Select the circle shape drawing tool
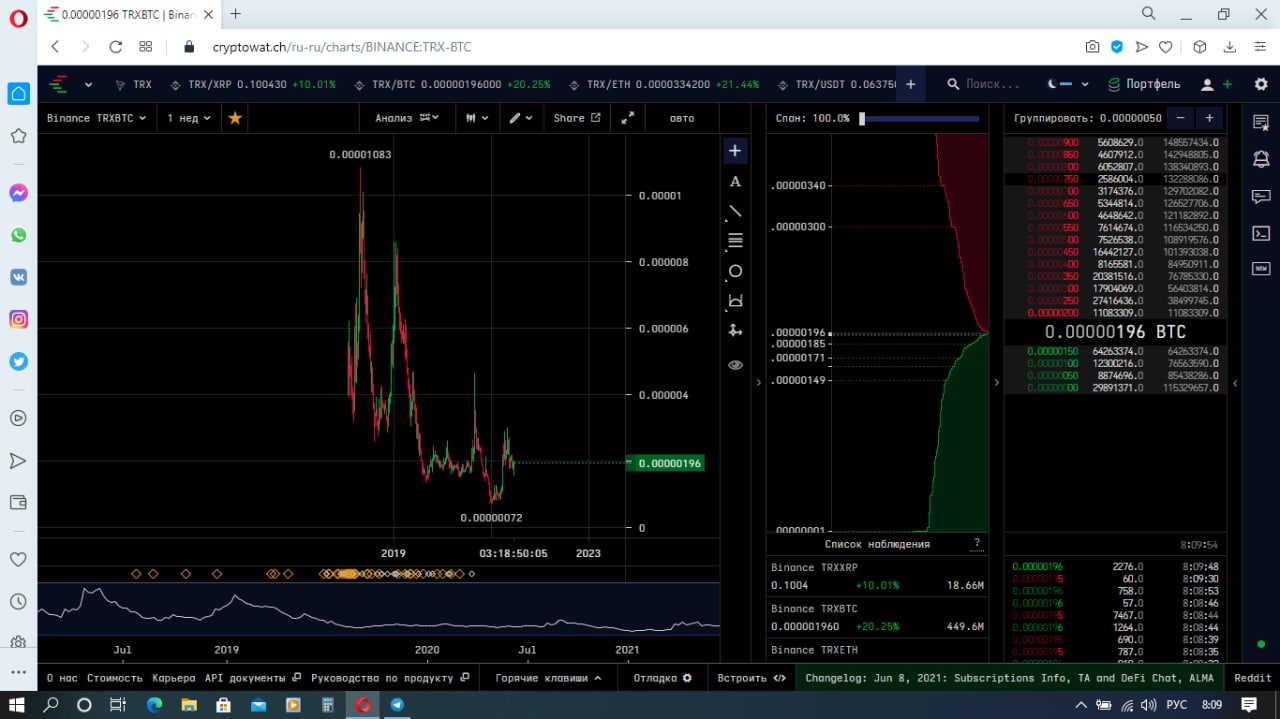 click(x=735, y=271)
